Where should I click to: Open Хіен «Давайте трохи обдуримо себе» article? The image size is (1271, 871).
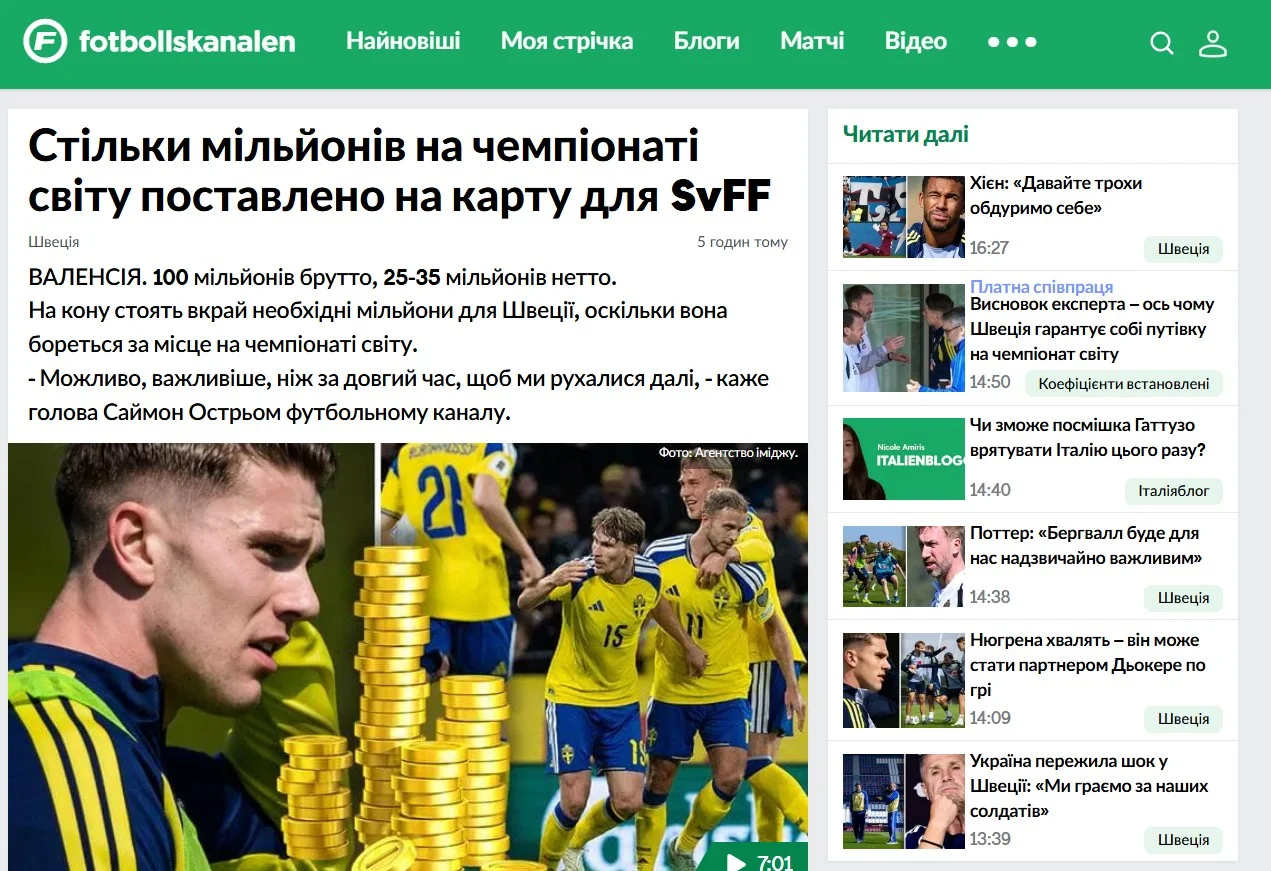tap(1056, 196)
